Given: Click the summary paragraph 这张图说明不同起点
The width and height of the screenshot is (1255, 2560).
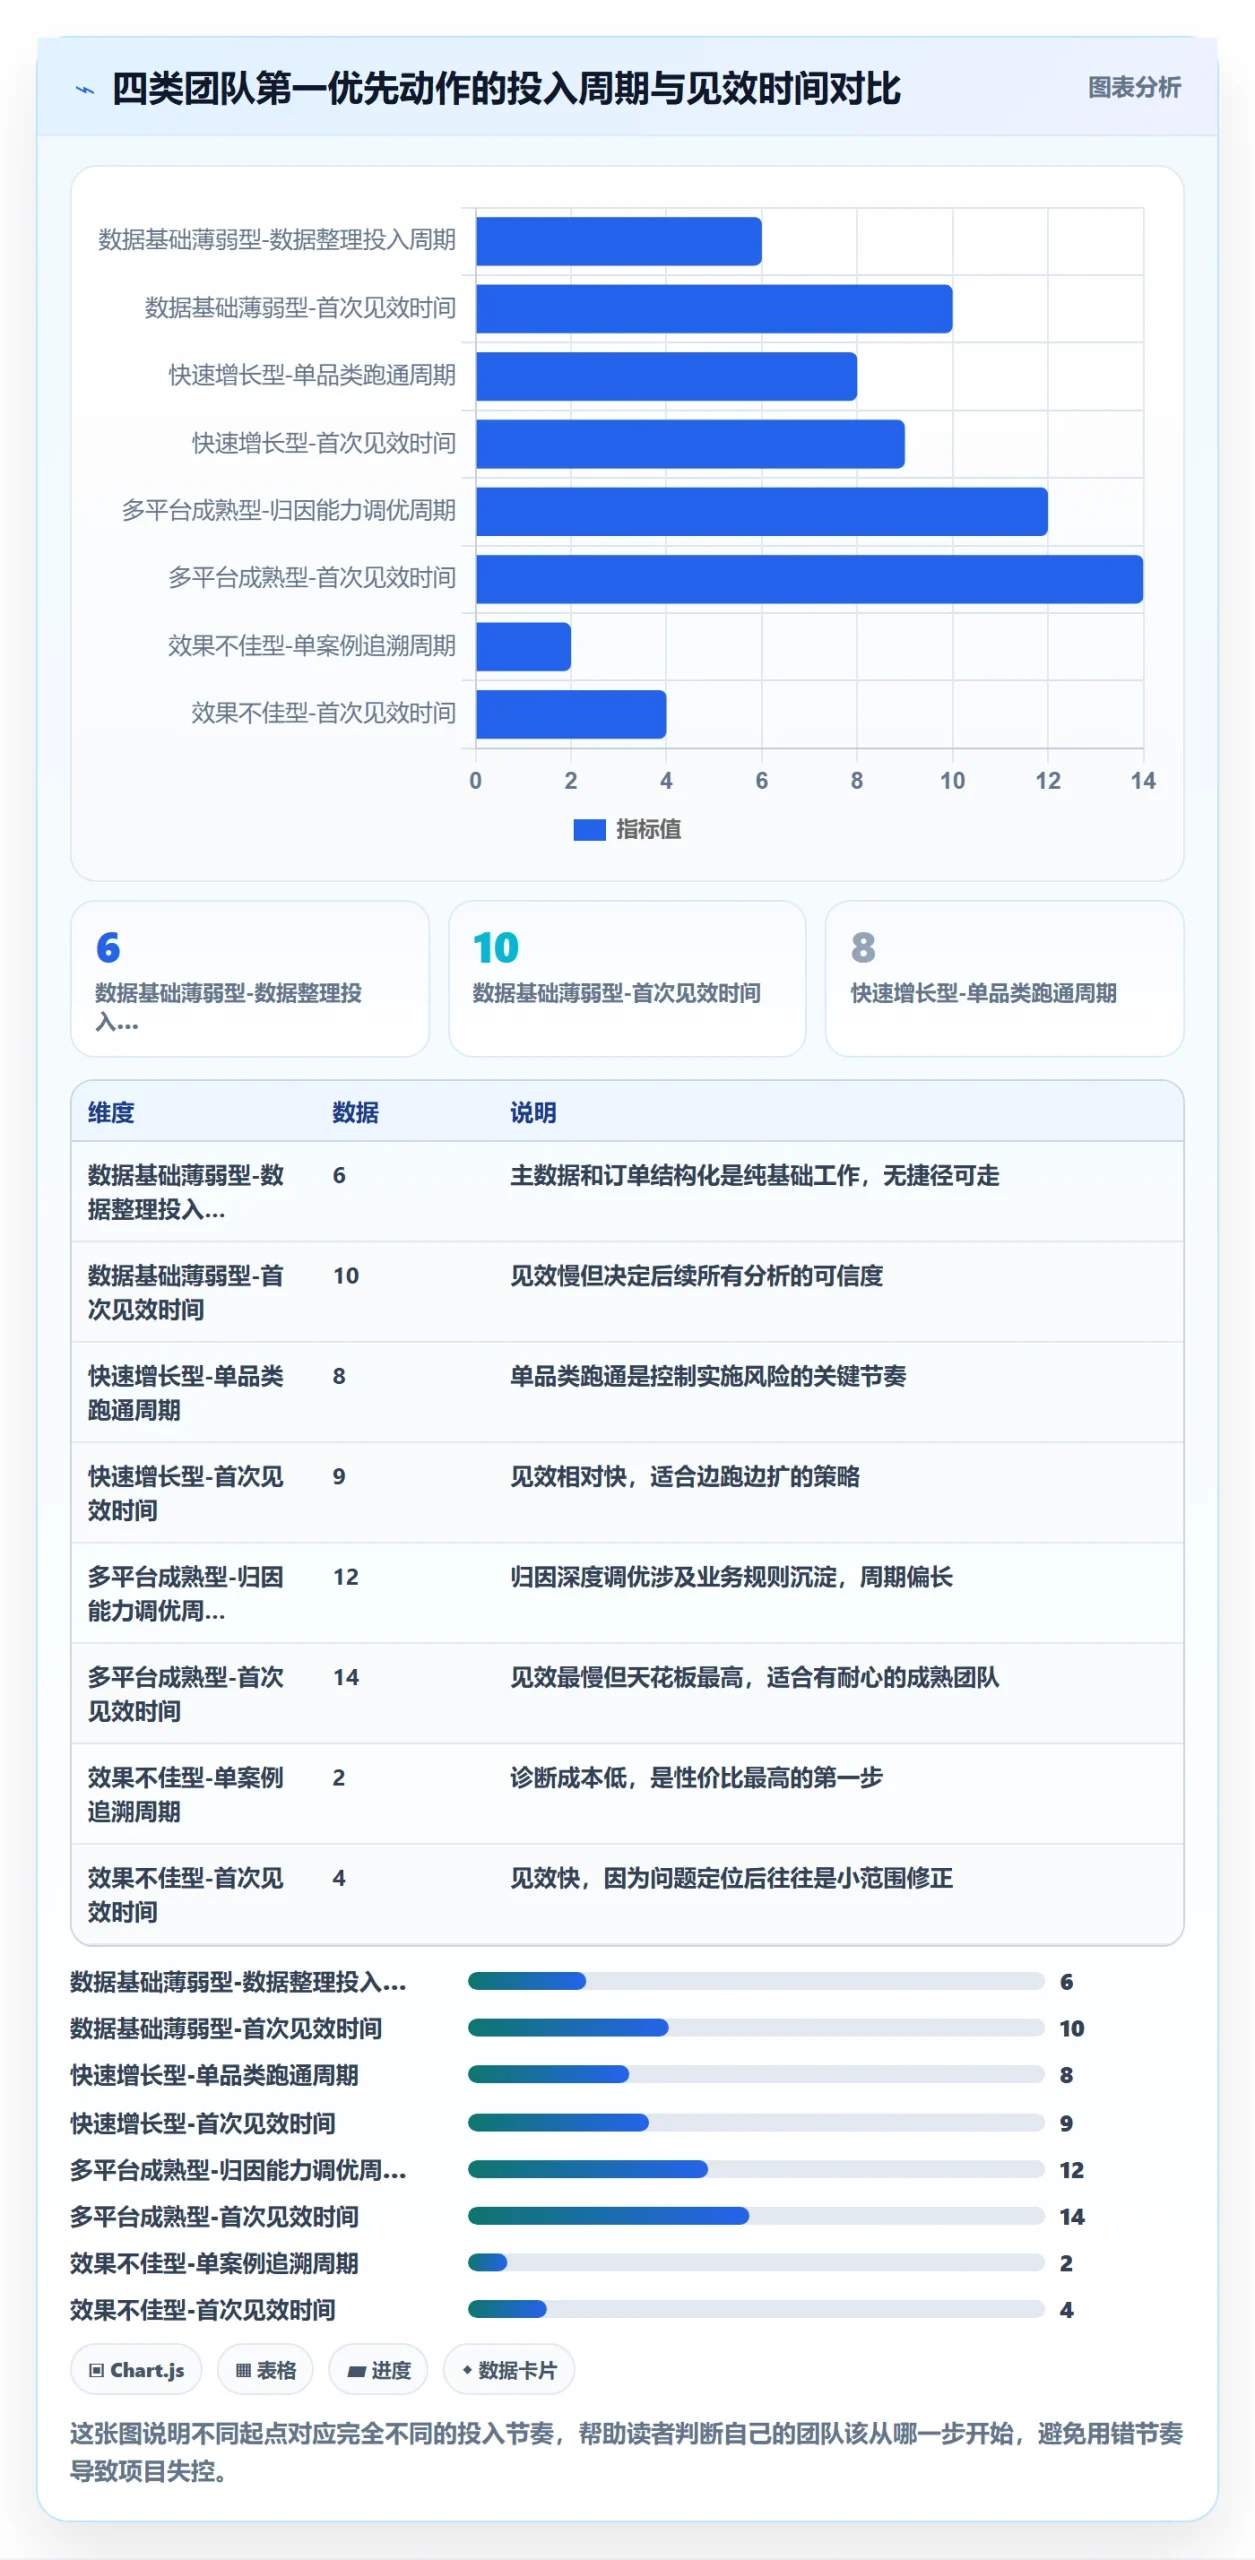Looking at the screenshot, I should [627, 2452].
